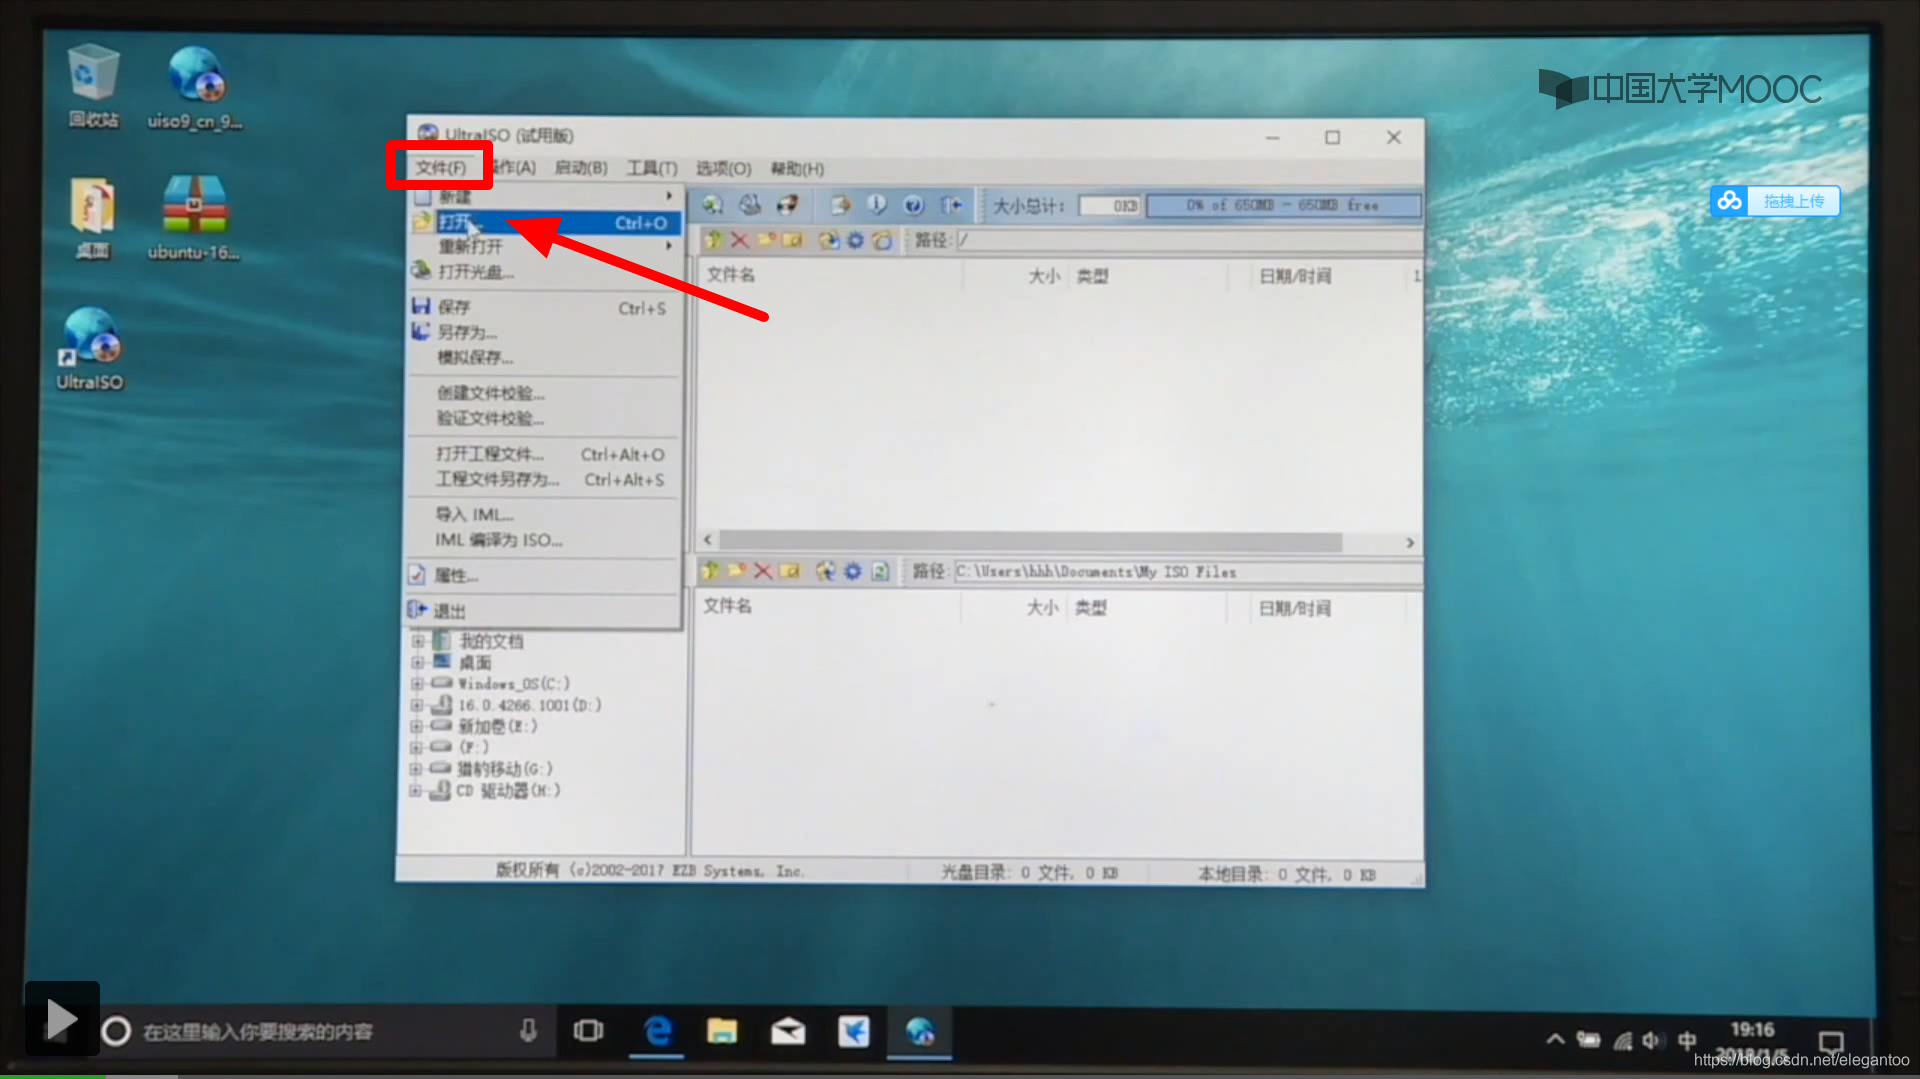The height and width of the screenshot is (1079, 1920).
Task: Click the exit door icon in main toolbar
Action: click(x=951, y=205)
